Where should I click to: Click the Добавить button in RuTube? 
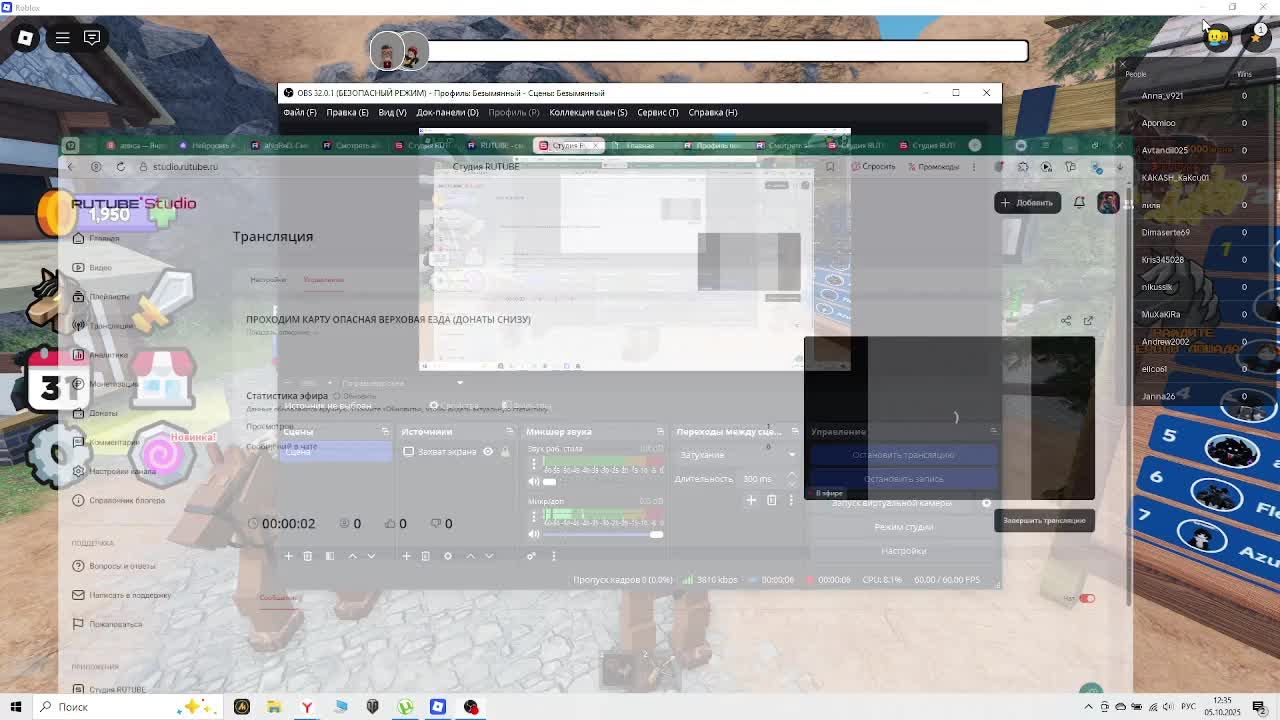pos(1027,203)
